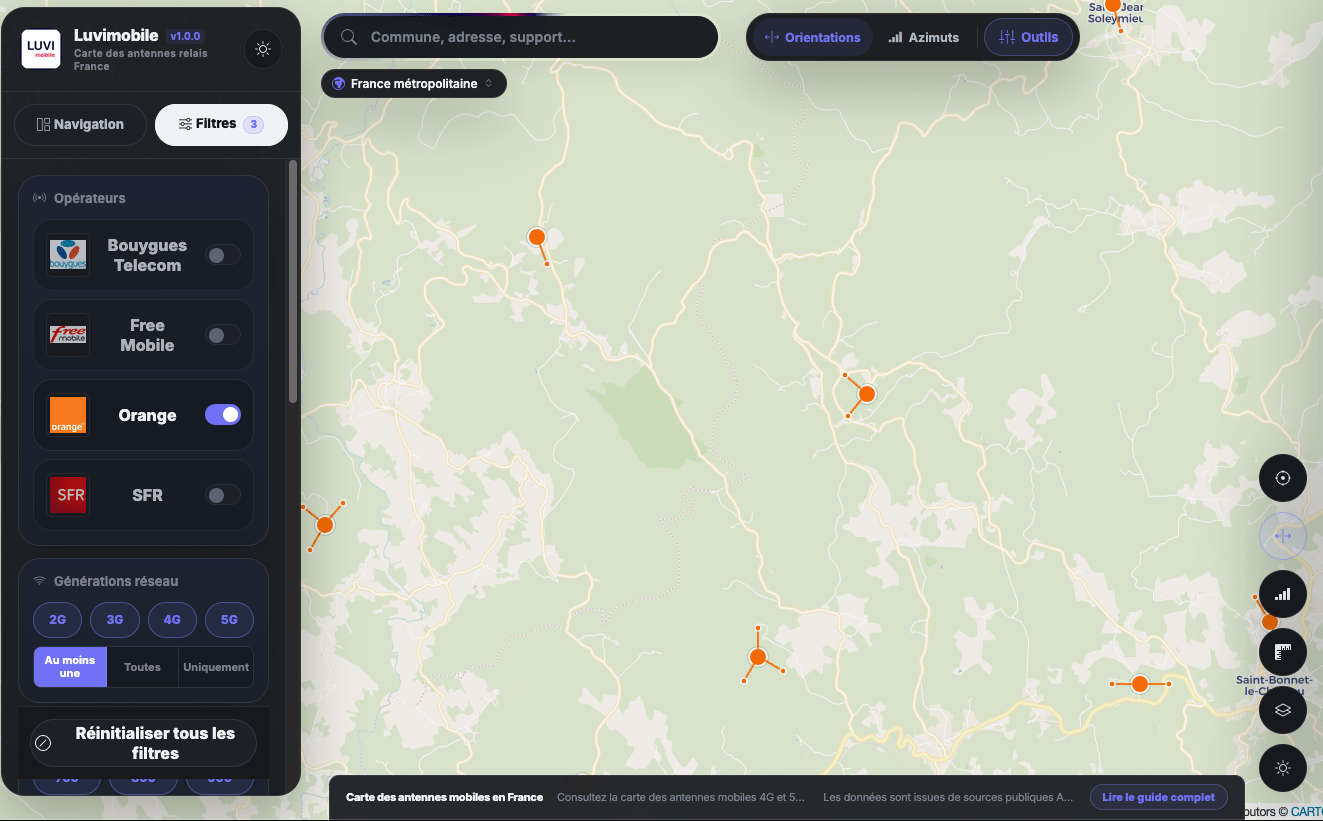Screen dimensions: 1323x821
Task: Click 'Réinitialiser tous les filtres' button
Action: tap(143, 743)
